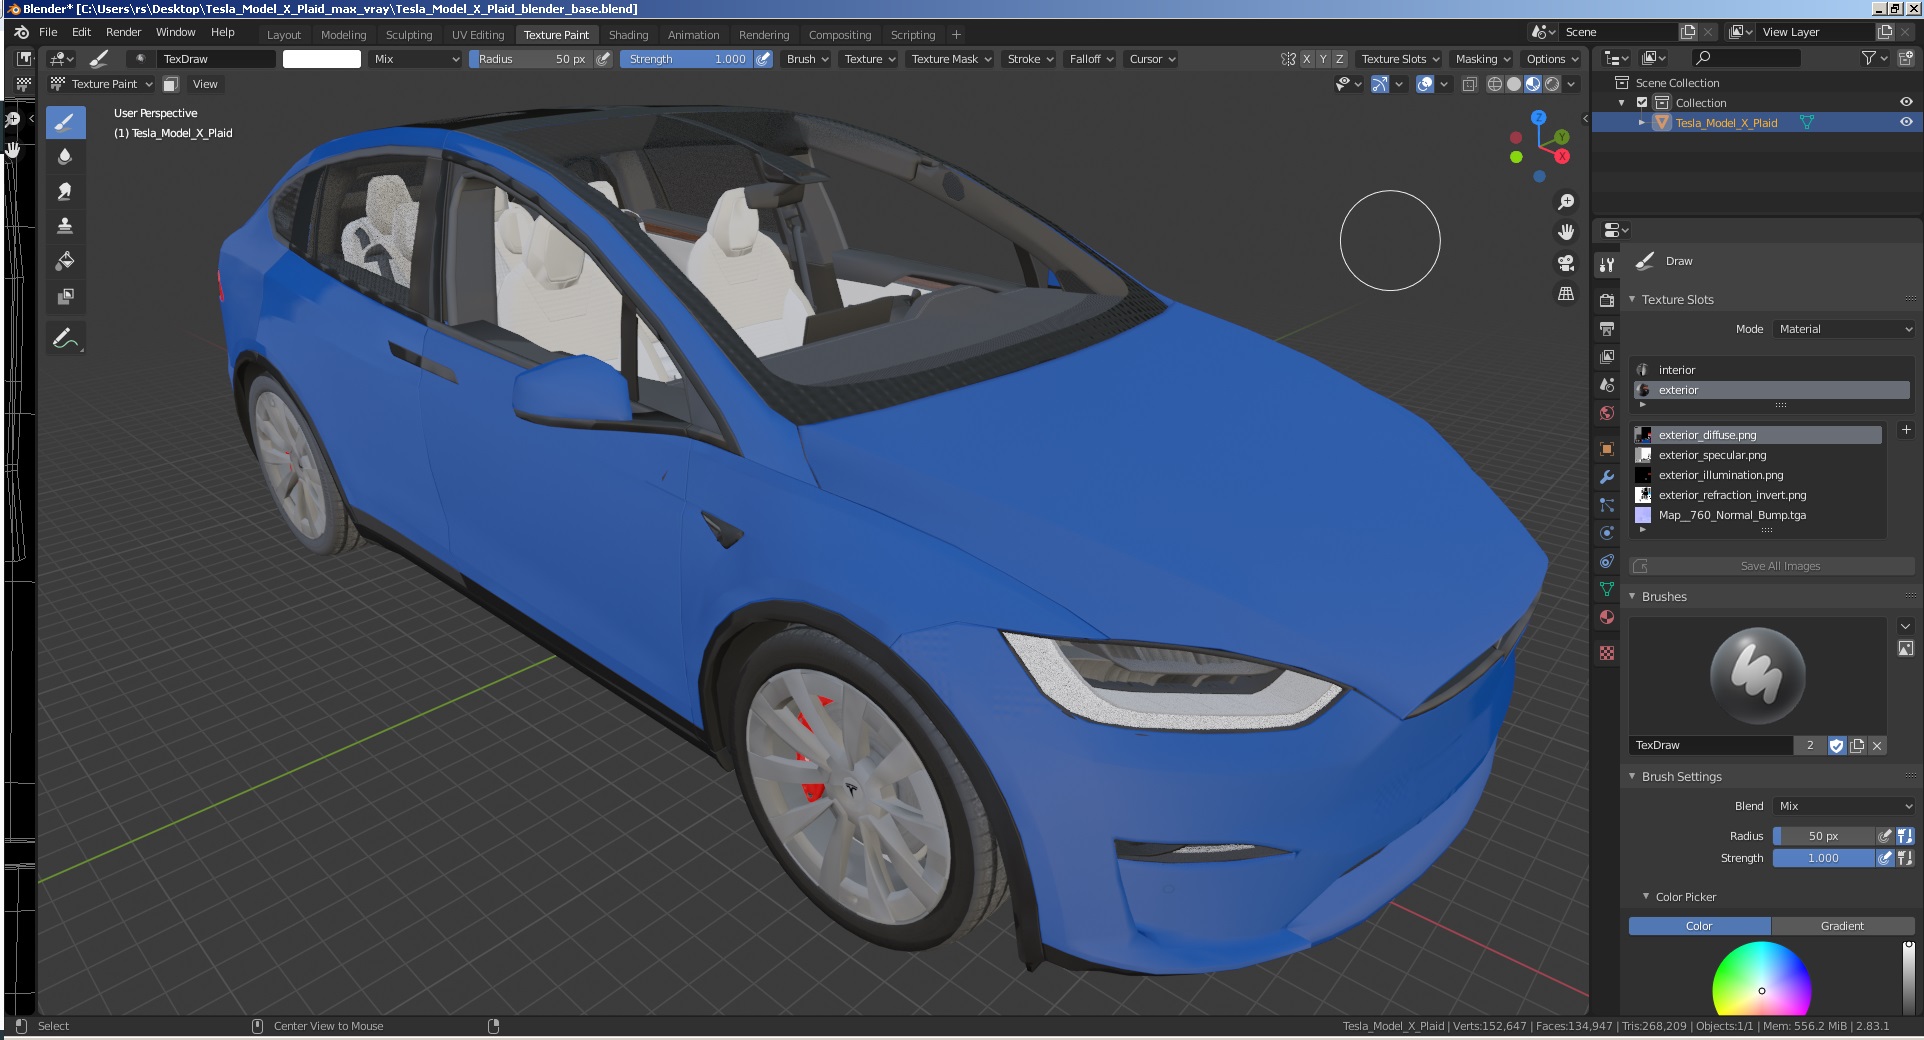
Task: Click brush color swatch in header
Action: (322, 59)
